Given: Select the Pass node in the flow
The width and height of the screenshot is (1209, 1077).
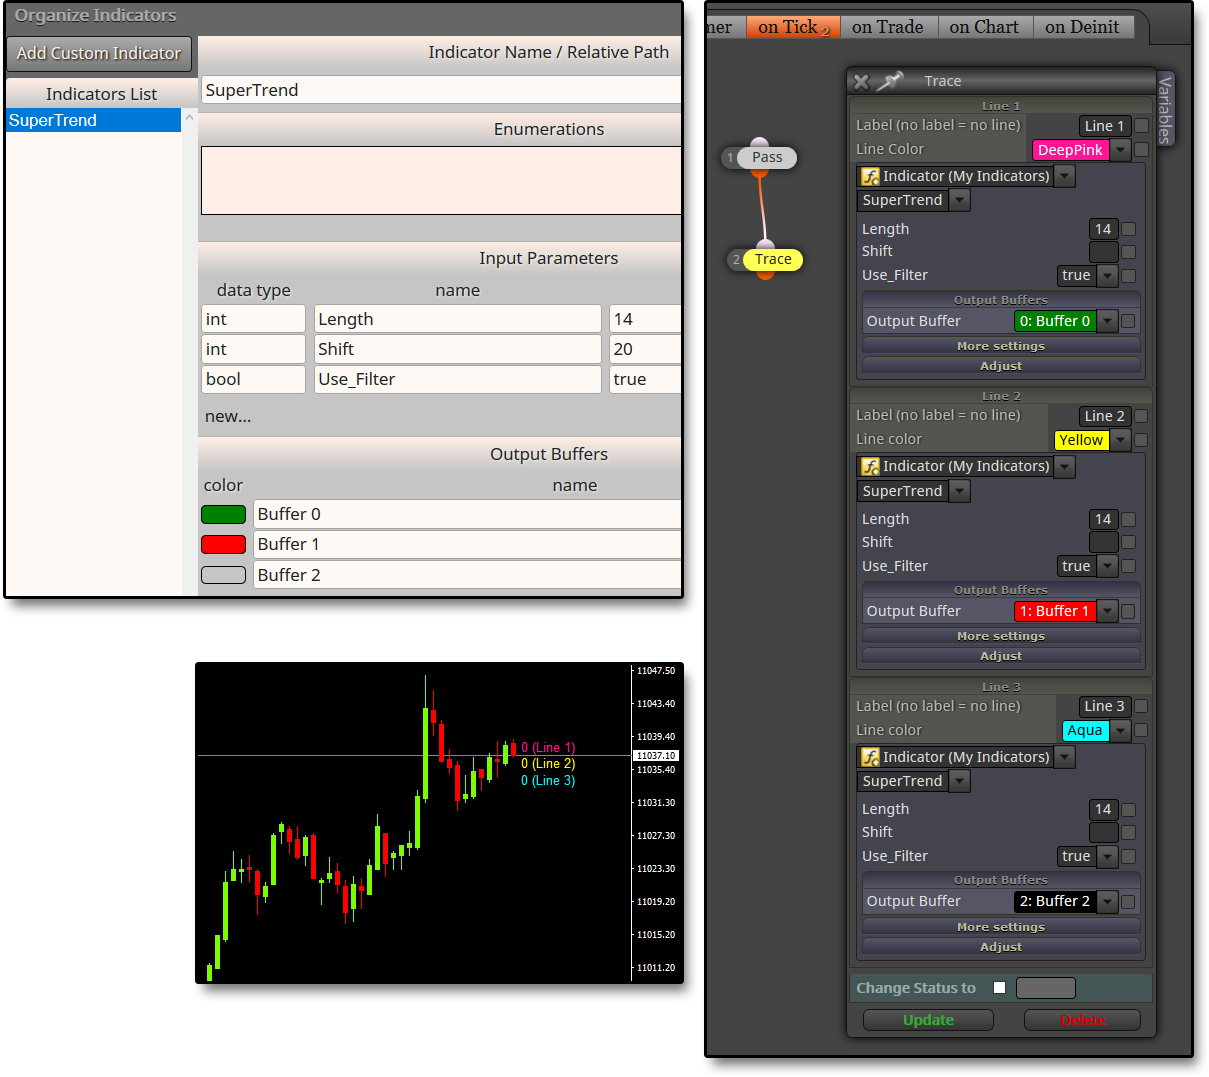Looking at the screenshot, I should click(767, 157).
